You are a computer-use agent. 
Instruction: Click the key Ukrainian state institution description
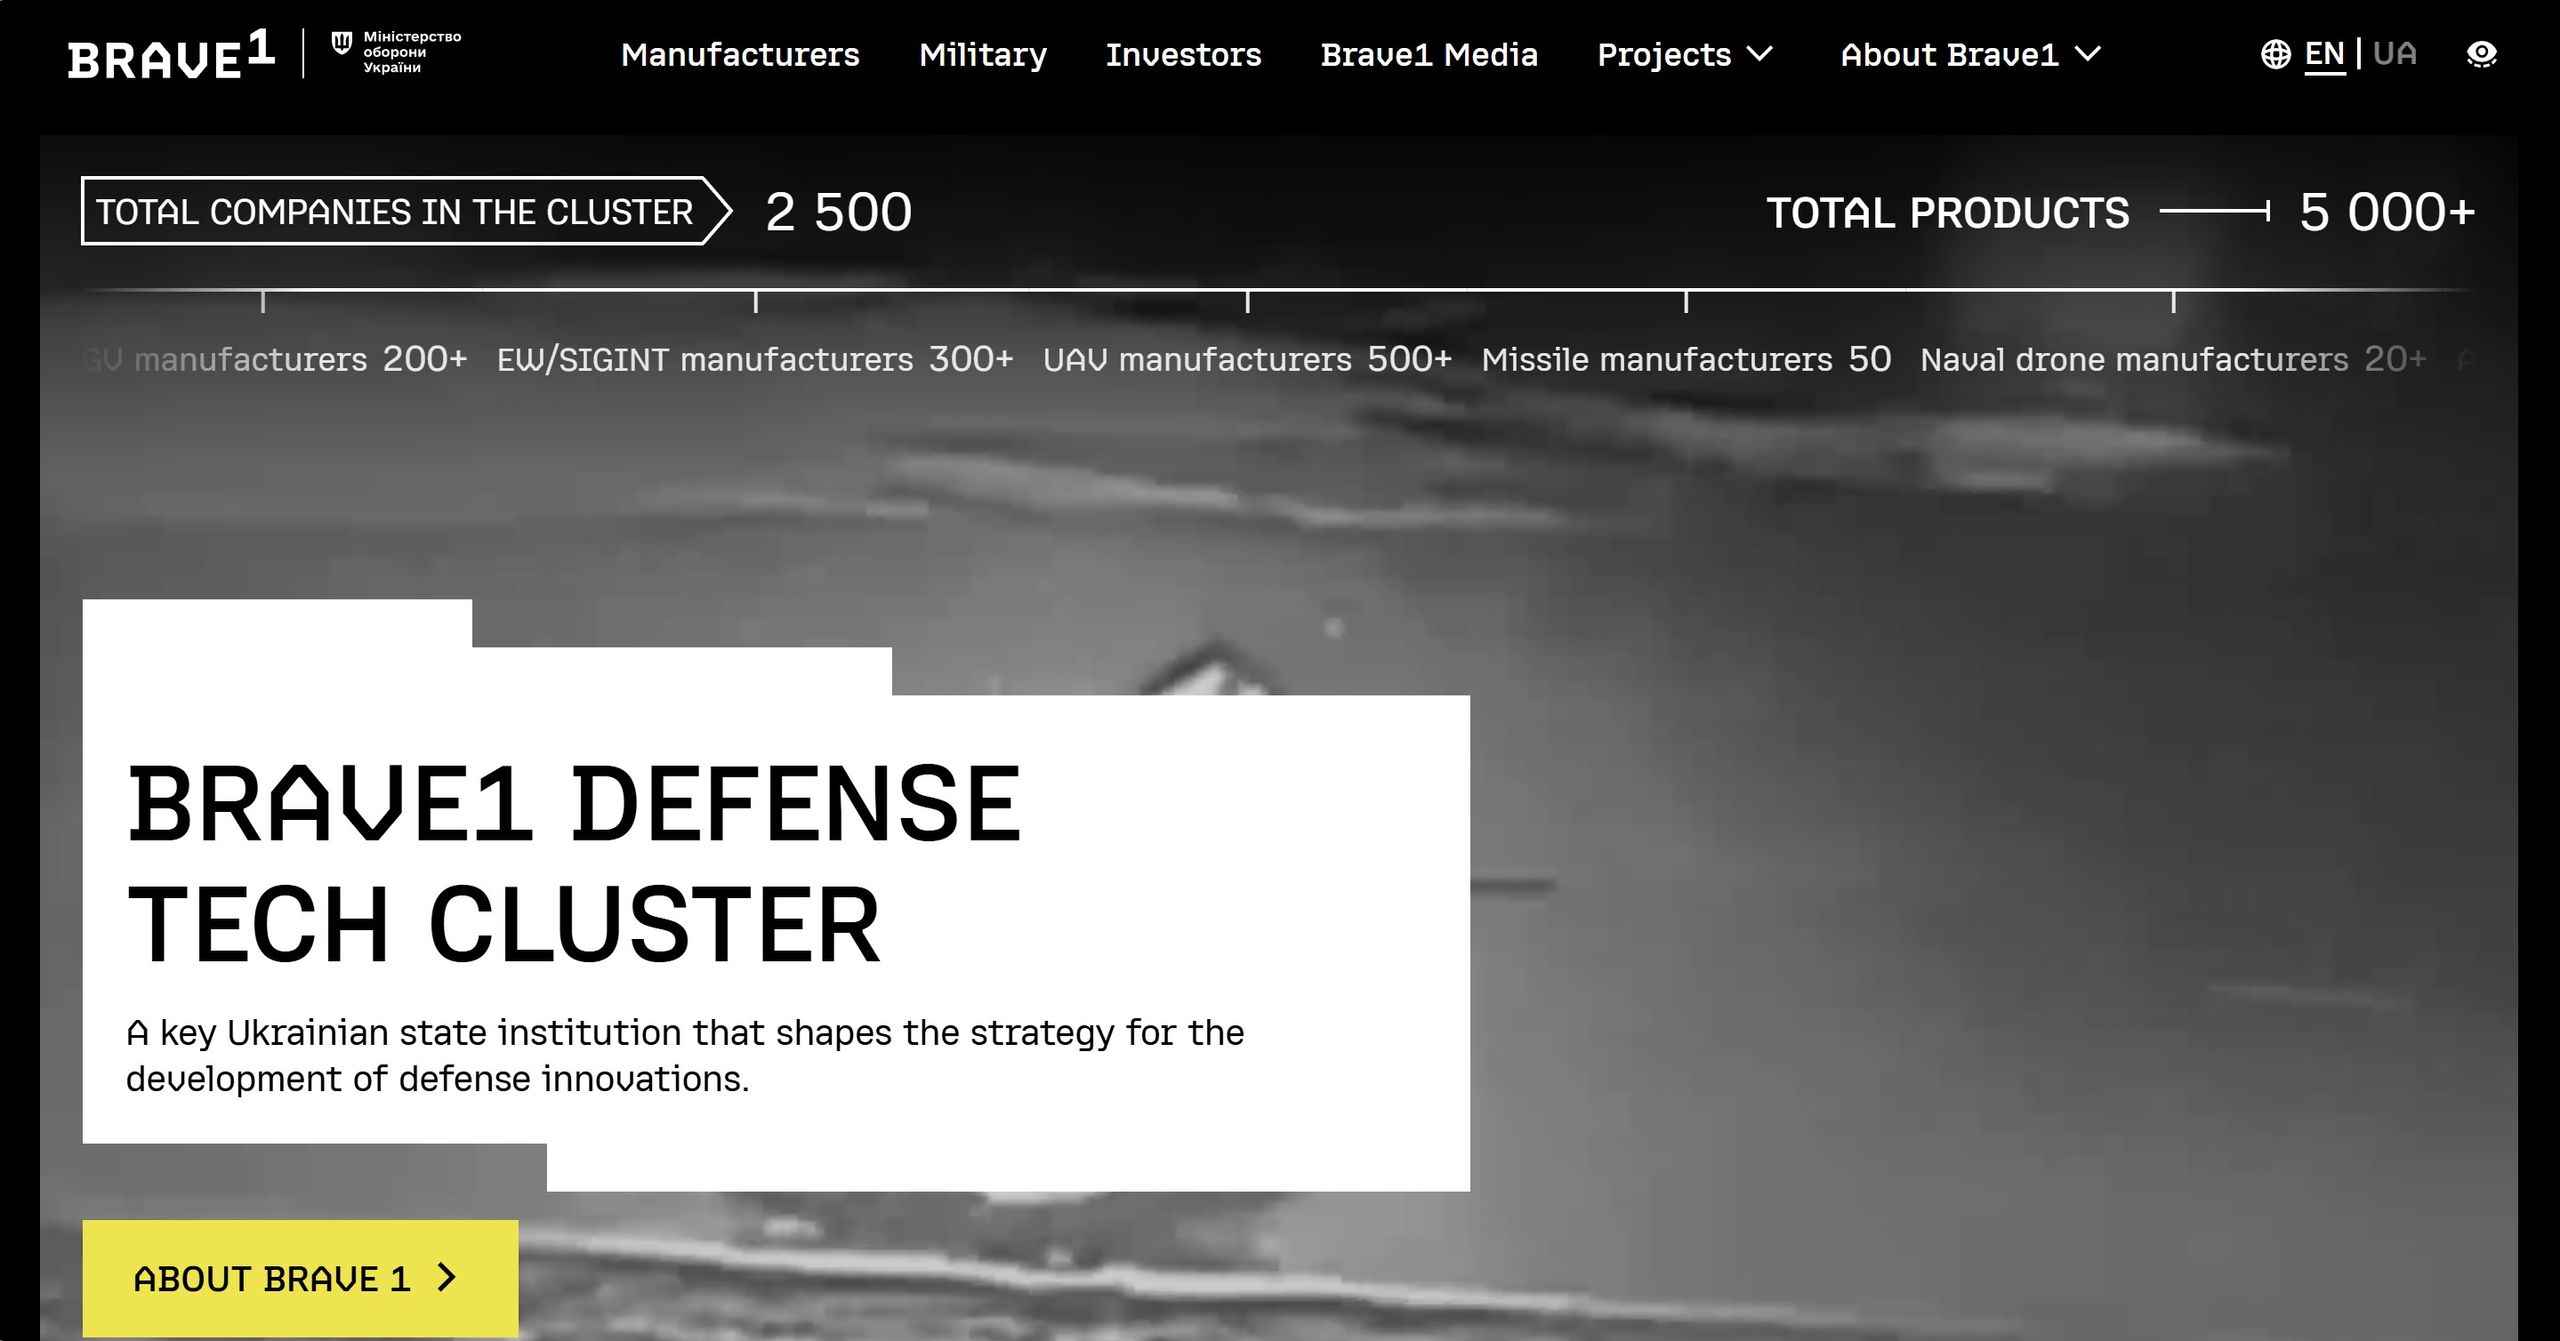685,1055
